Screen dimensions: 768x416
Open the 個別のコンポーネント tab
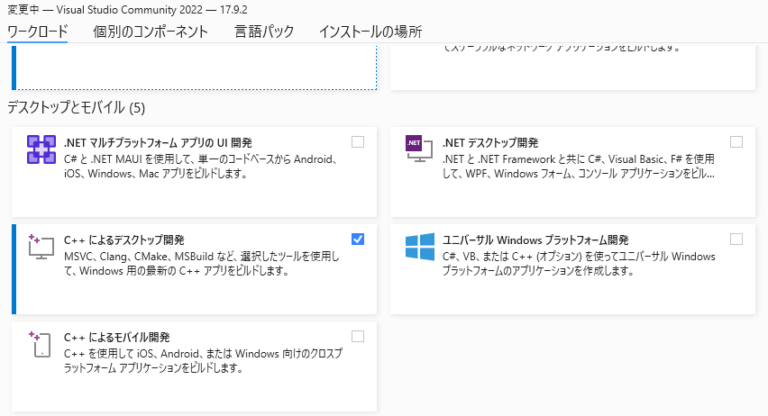(x=150, y=32)
